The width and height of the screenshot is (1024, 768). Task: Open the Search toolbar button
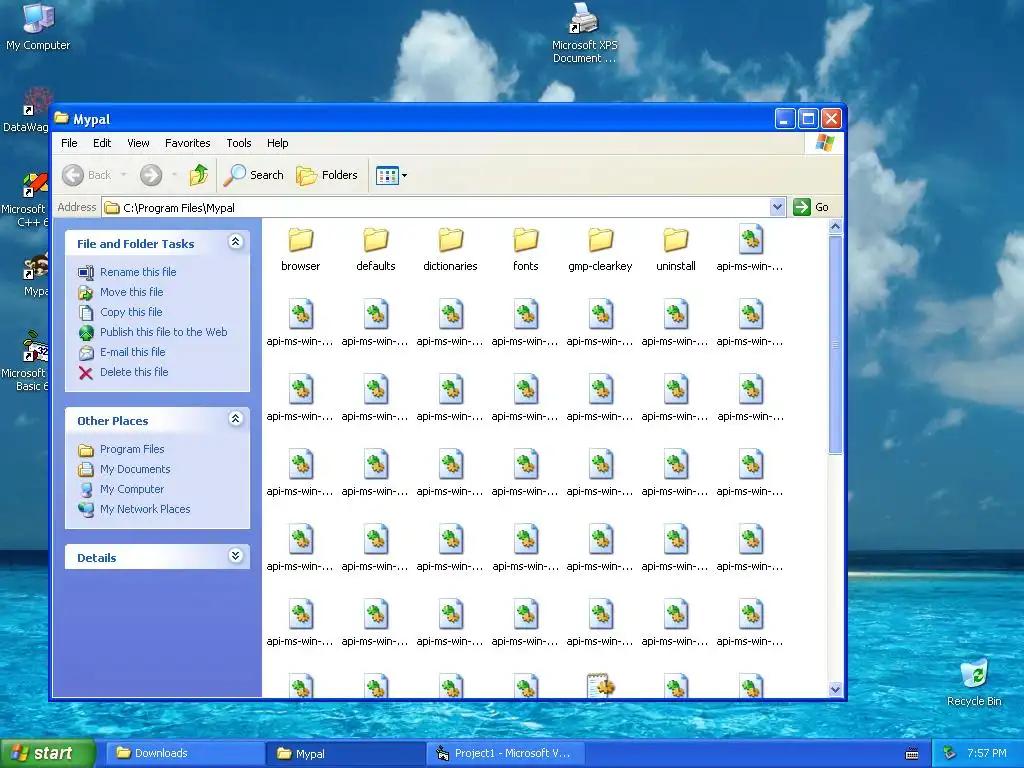point(254,175)
